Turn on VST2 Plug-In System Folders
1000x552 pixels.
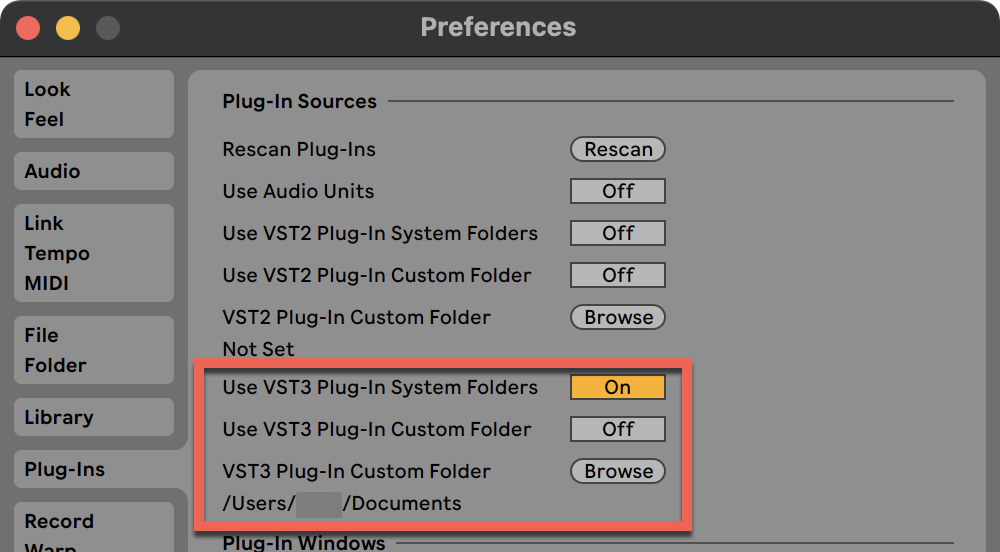coord(617,233)
